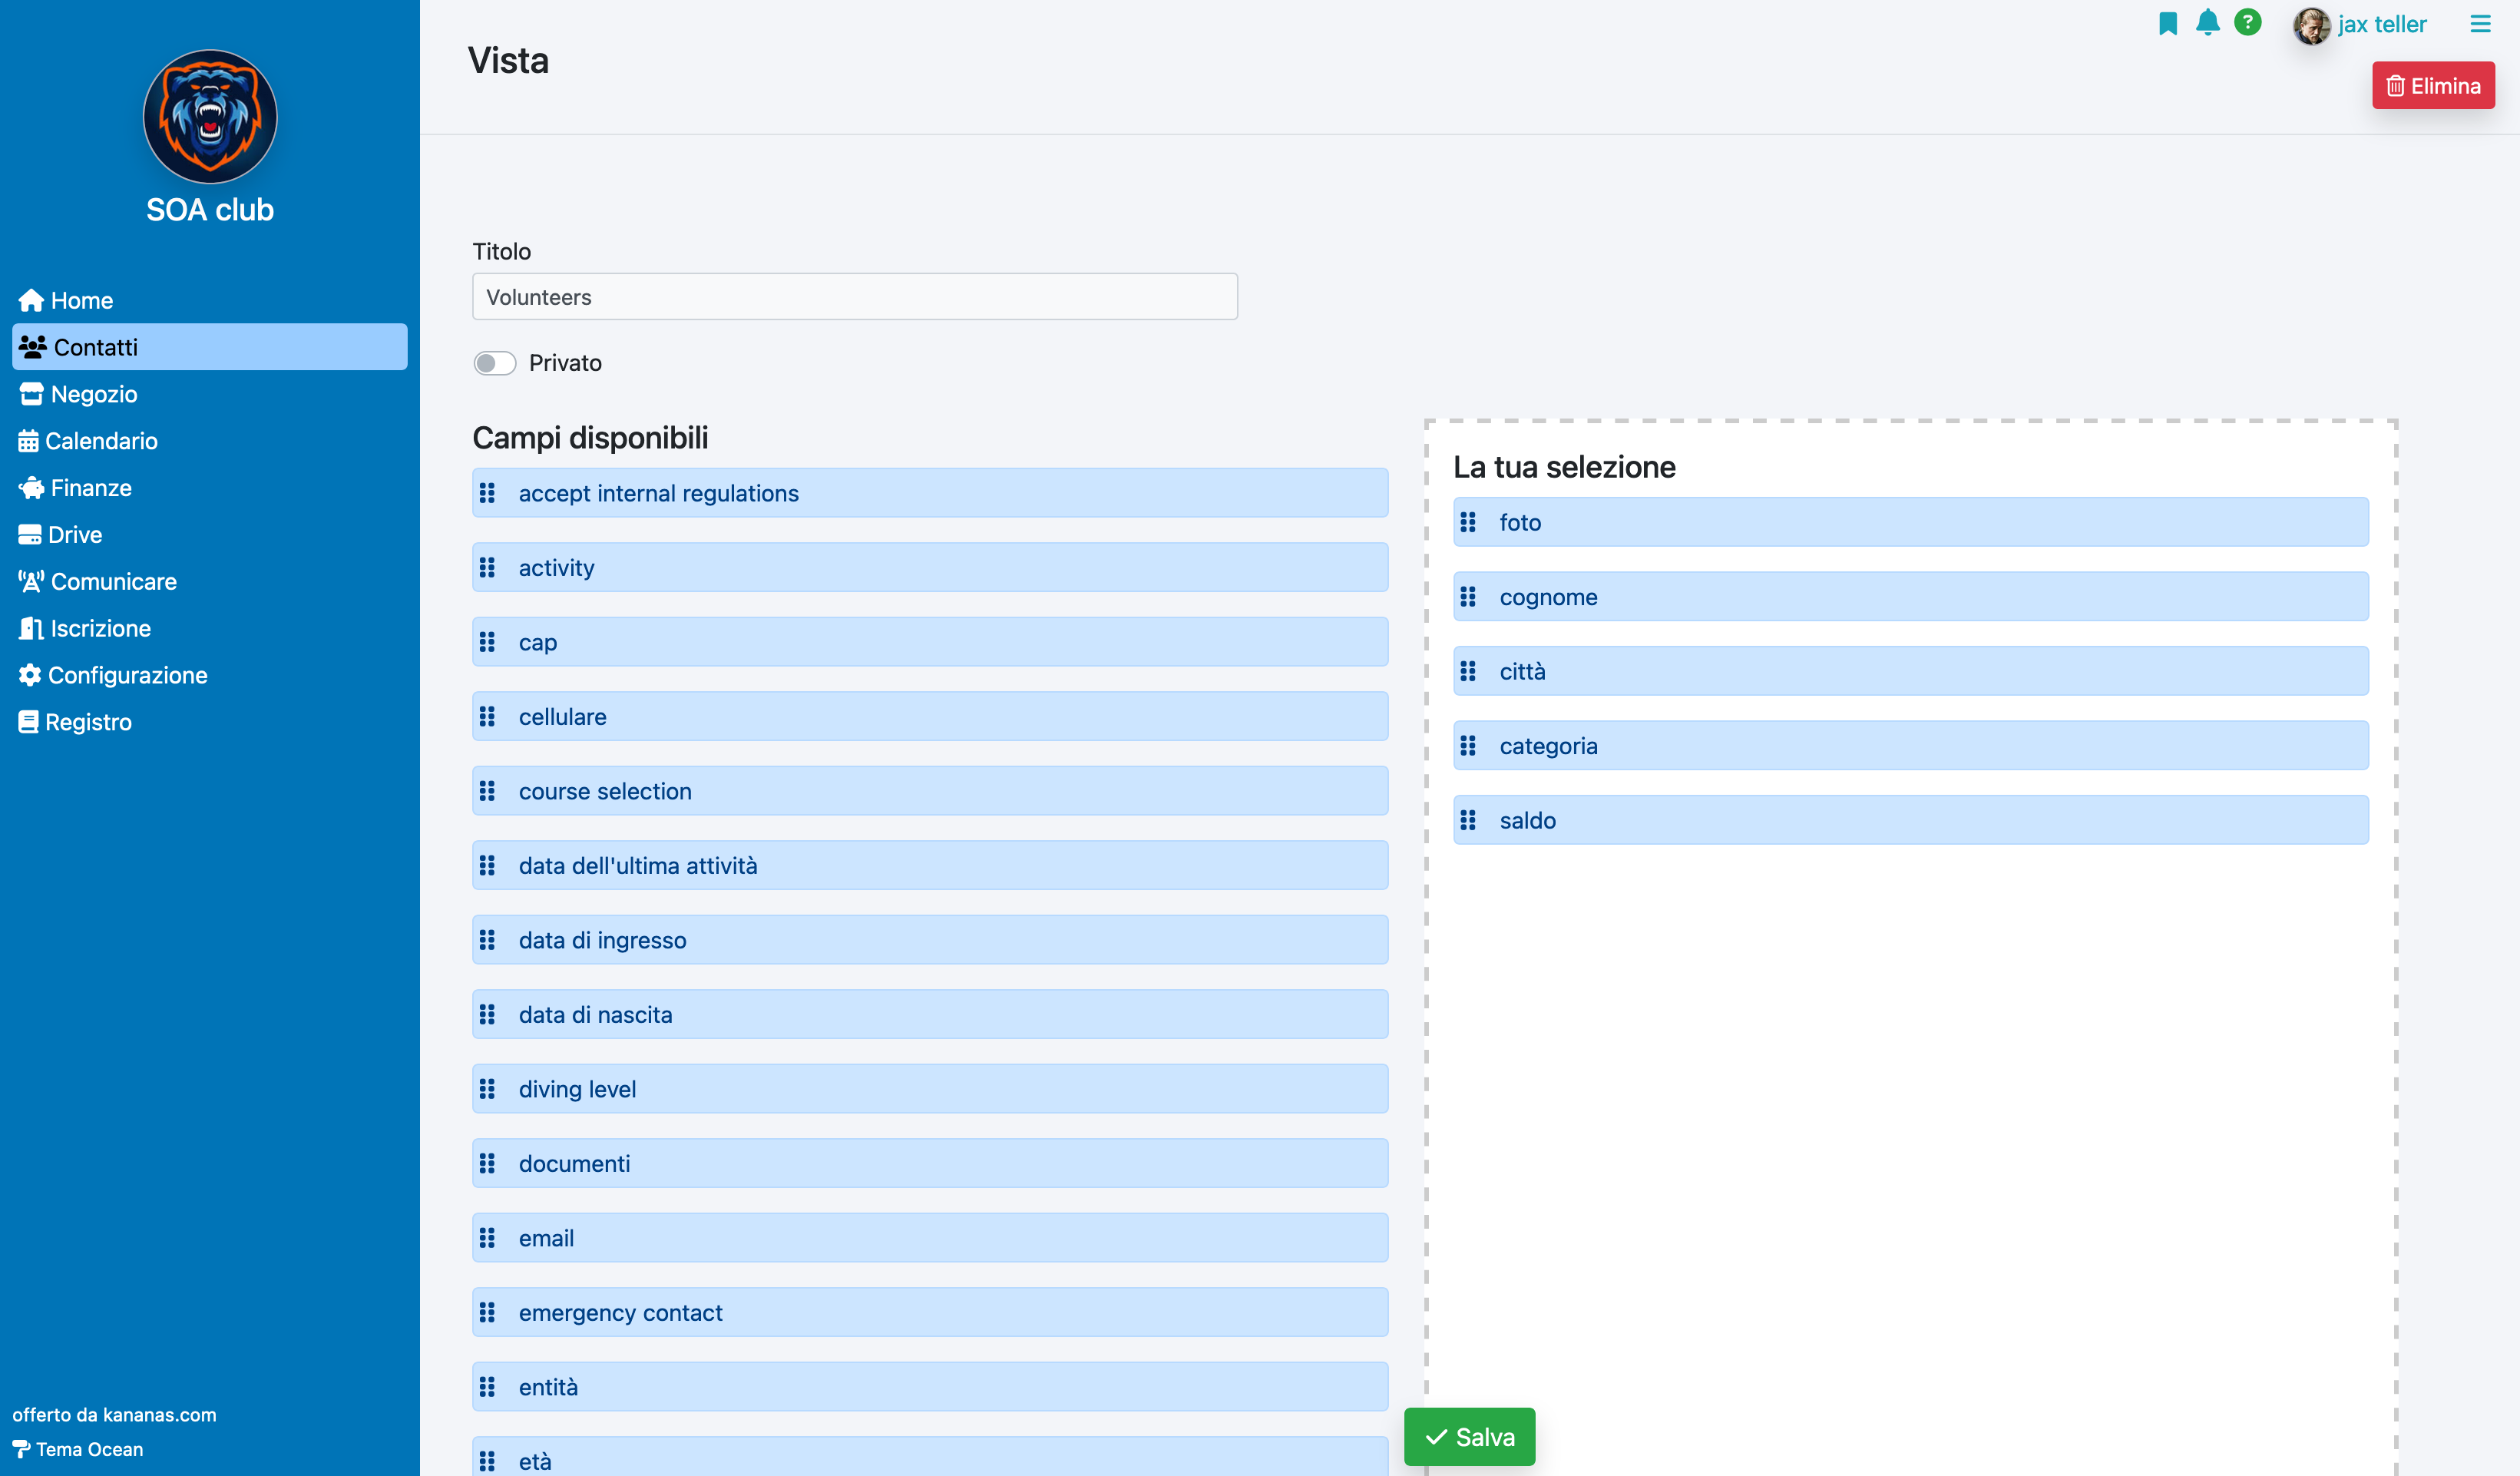The width and height of the screenshot is (2520, 1476).
Task: Click drag handle beside città in selection
Action: [x=1468, y=671]
